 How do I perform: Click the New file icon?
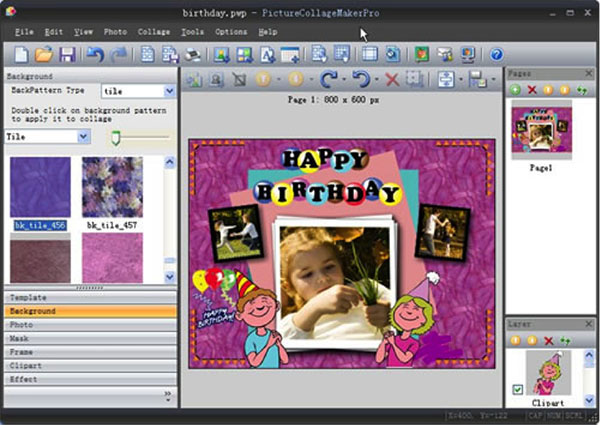(21, 54)
